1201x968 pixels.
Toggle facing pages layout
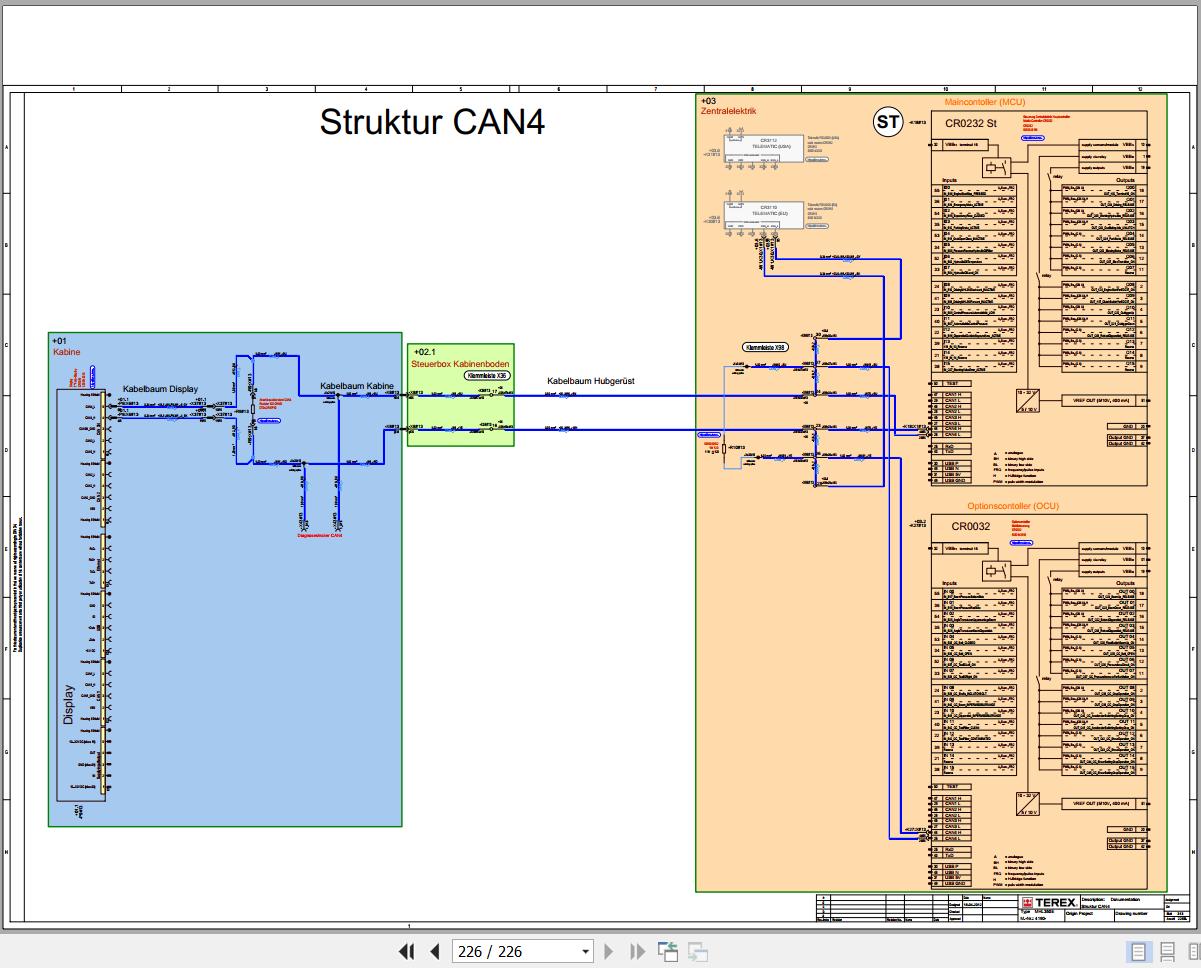[x=1191, y=951]
